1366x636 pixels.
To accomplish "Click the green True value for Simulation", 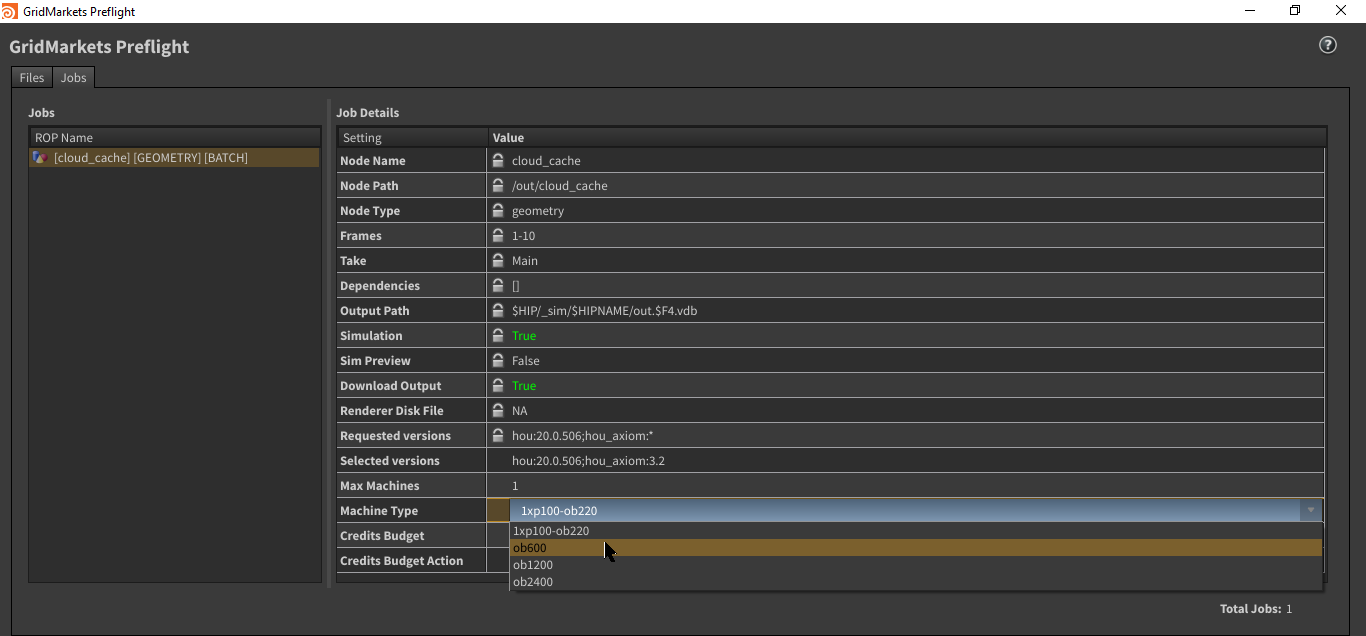I will tap(524, 335).
